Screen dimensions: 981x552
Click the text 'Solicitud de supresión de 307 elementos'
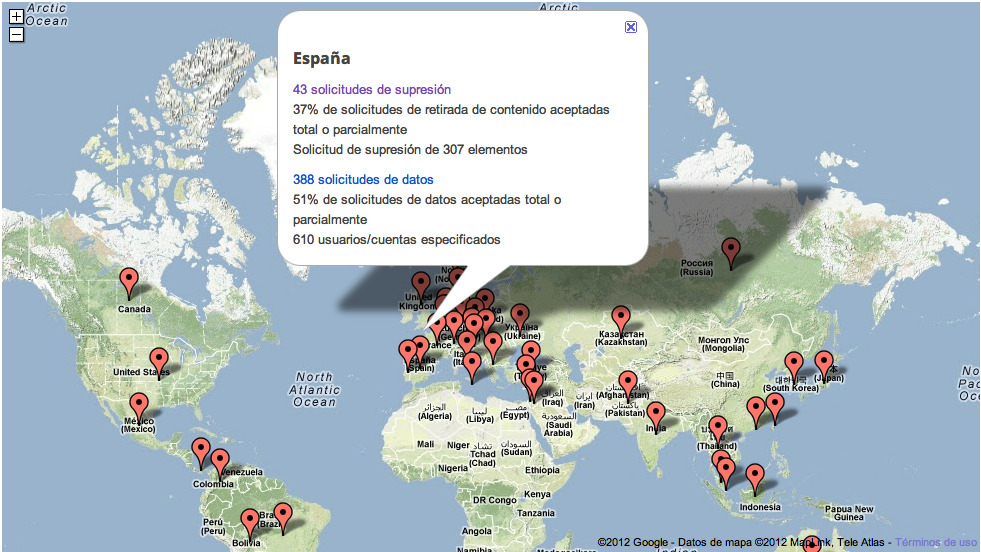pyautogui.click(x=410, y=150)
